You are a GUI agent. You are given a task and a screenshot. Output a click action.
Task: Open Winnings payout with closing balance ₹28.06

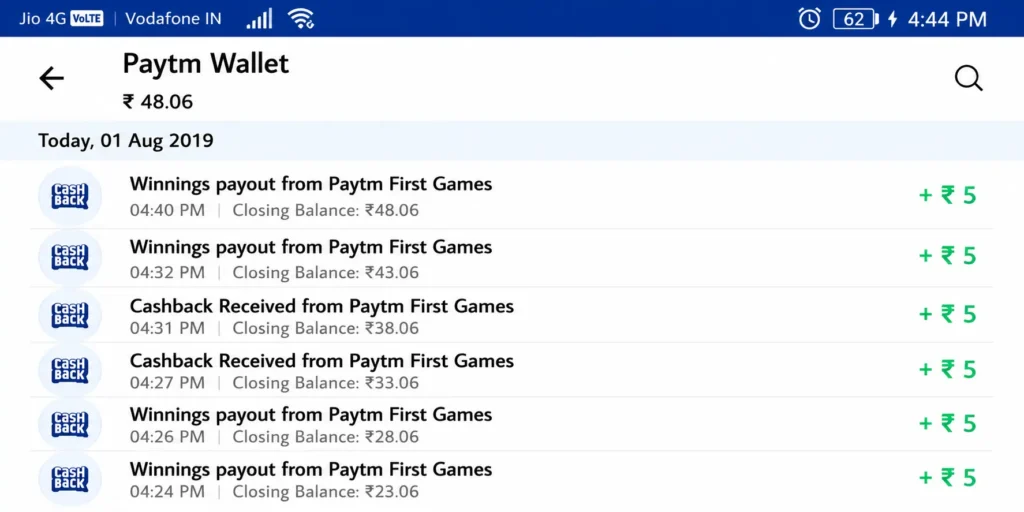pos(512,424)
